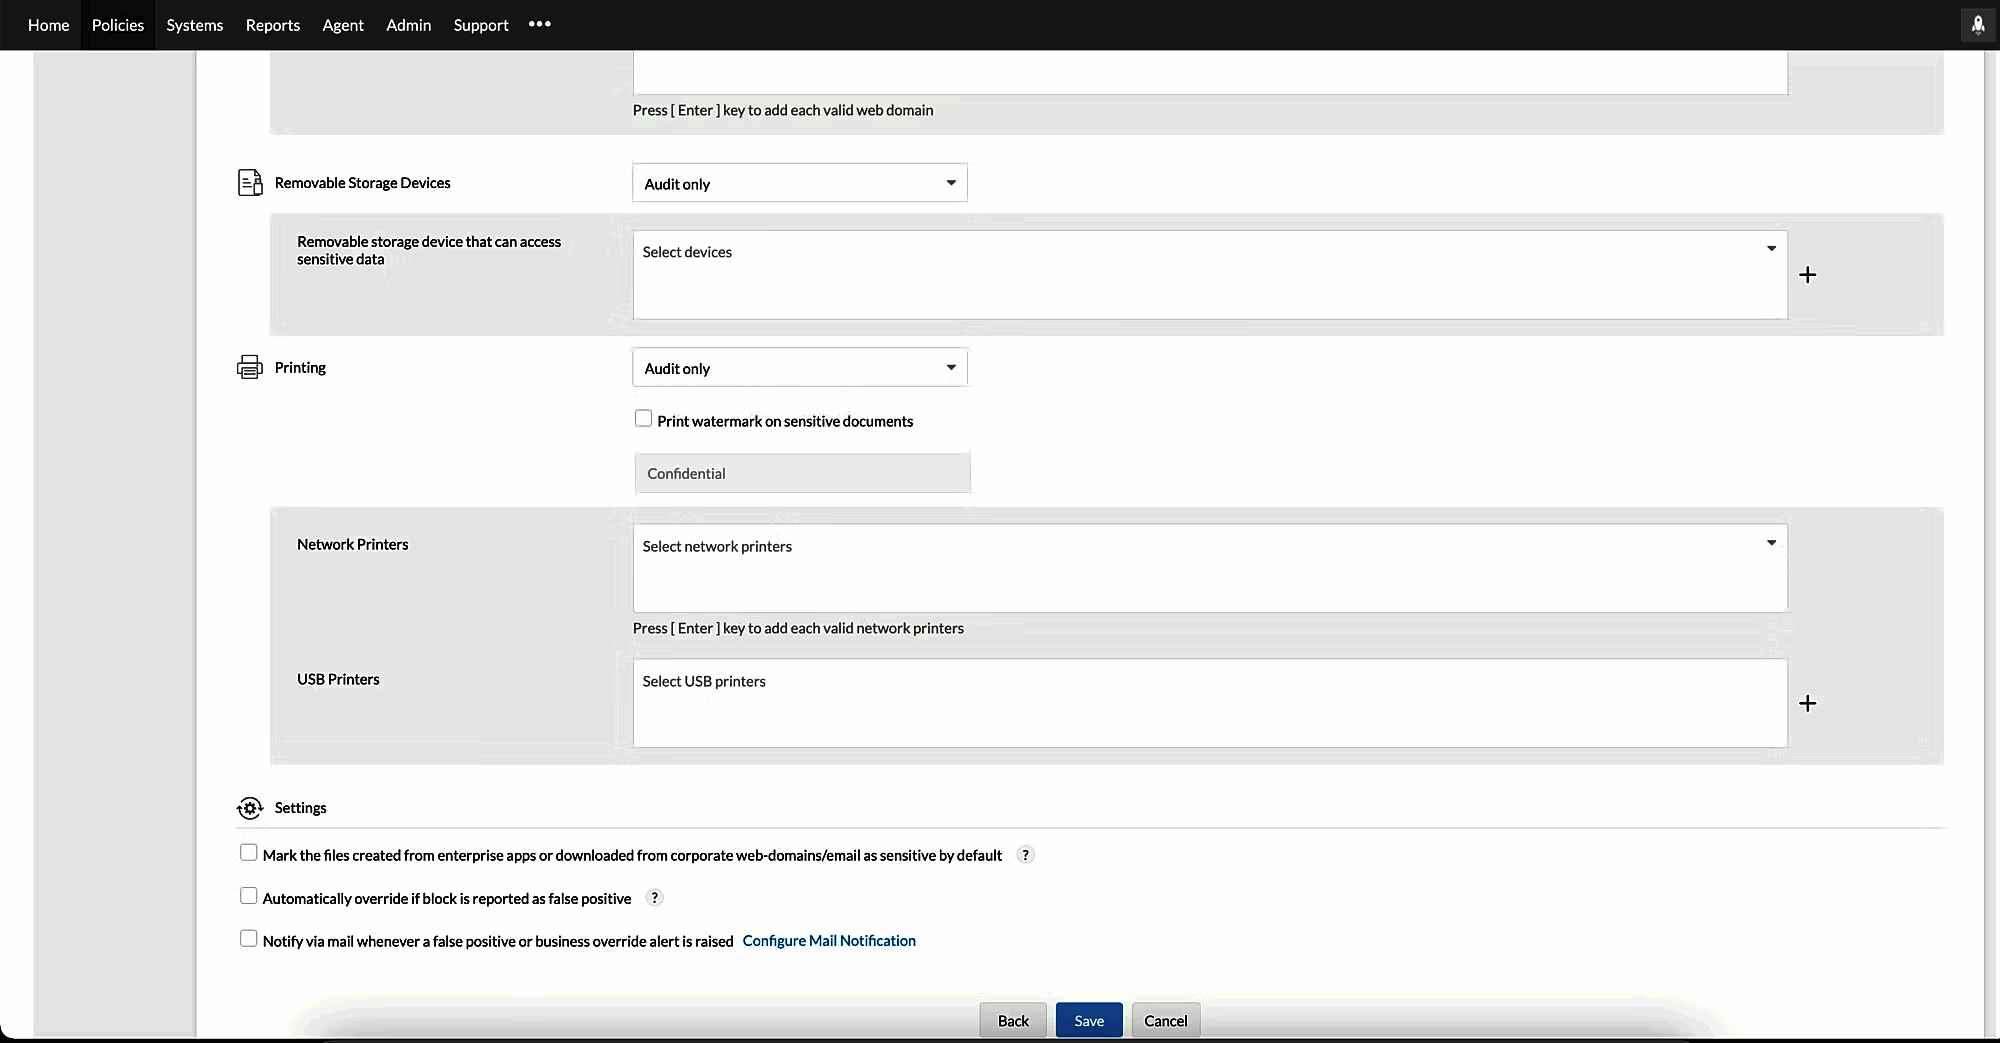Screen dimensions: 2000x1043
Task: Open Configure Mail Notification link
Action: pyautogui.click(x=829, y=941)
